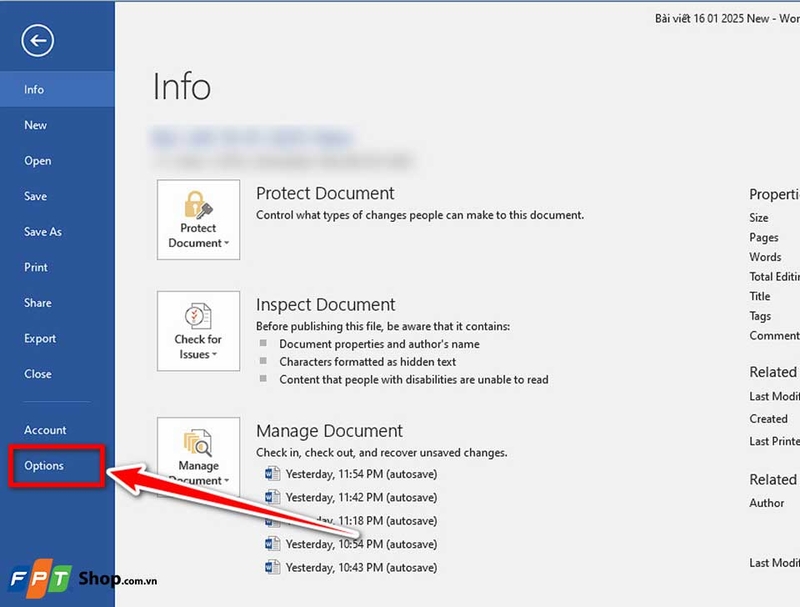Open the Print page
This screenshot has height=607, width=800.
point(57,267)
